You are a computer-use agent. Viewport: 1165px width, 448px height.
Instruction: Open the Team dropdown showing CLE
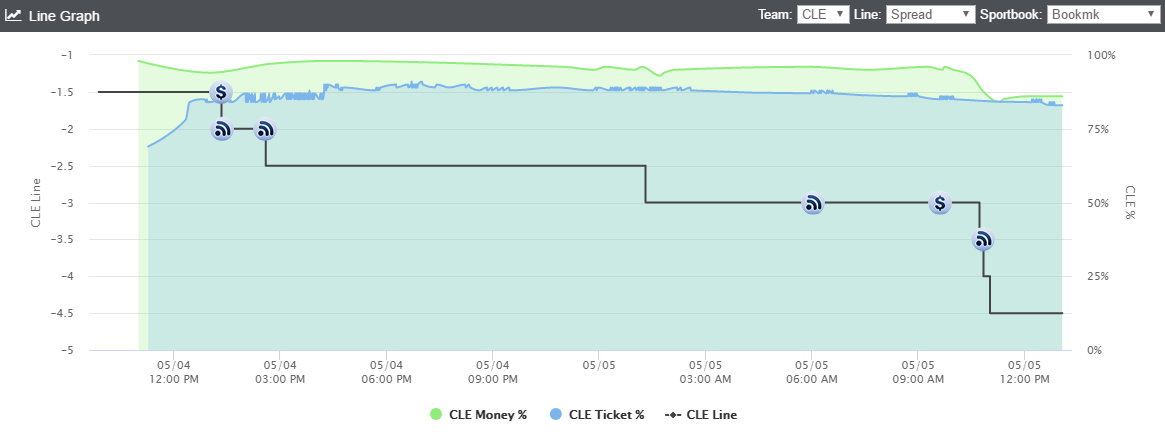point(823,14)
